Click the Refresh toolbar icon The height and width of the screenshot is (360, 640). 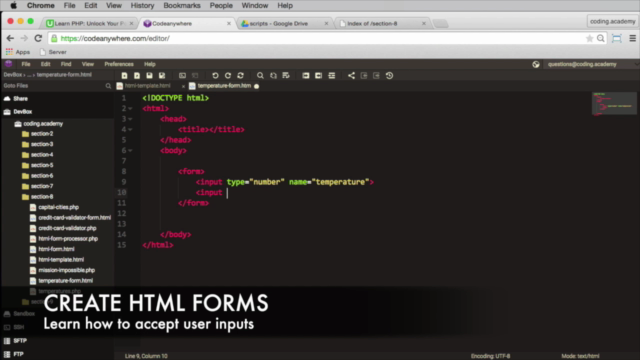pyautogui.click(x=240, y=76)
